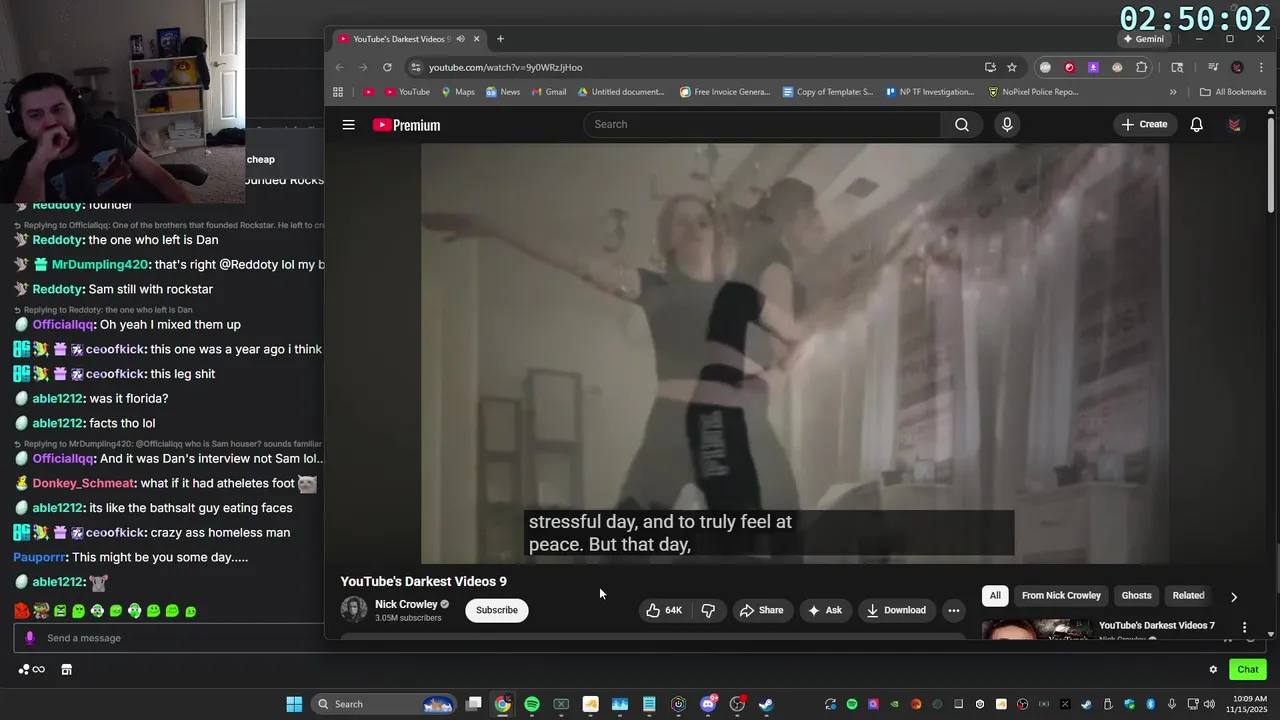The image size is (1280, 720).
Task: Open Spotify from the taskbar
Action: pyautogui.click(x=532, y=704)
